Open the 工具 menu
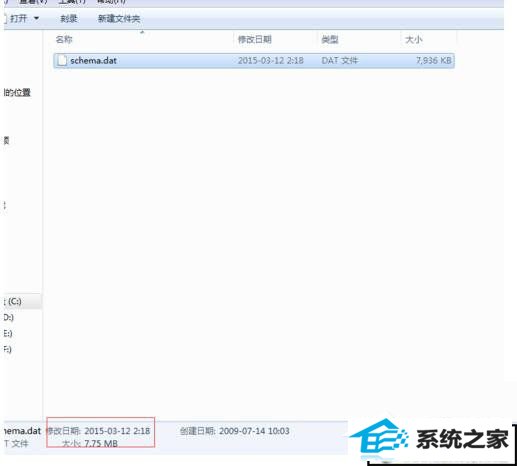This screenshot has height=466, width=517. tap(72, 2)
